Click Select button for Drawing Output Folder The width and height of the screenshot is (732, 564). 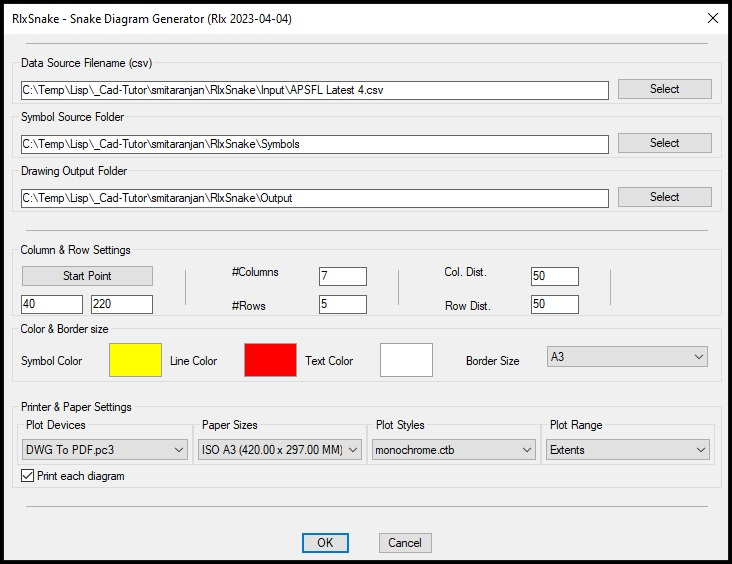coord(664,197)
